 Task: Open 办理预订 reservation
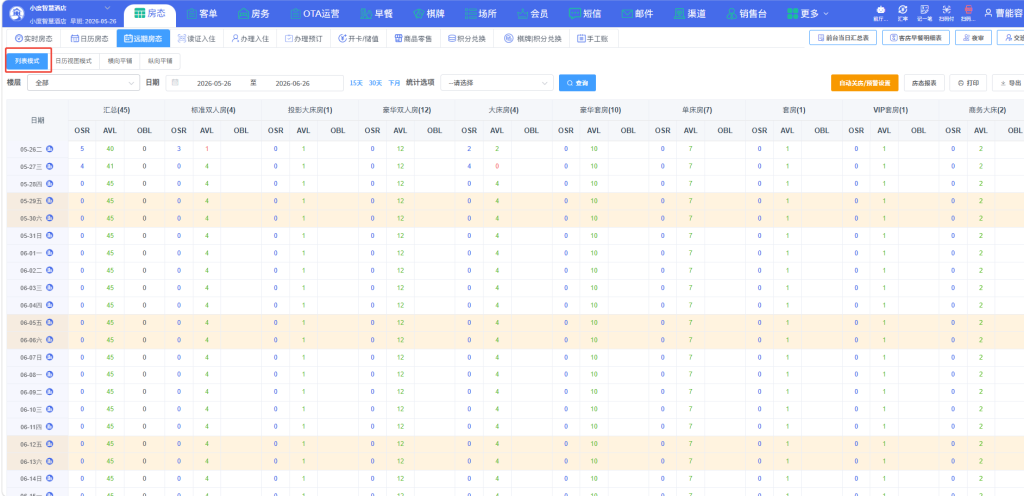[x=304, y=39]
